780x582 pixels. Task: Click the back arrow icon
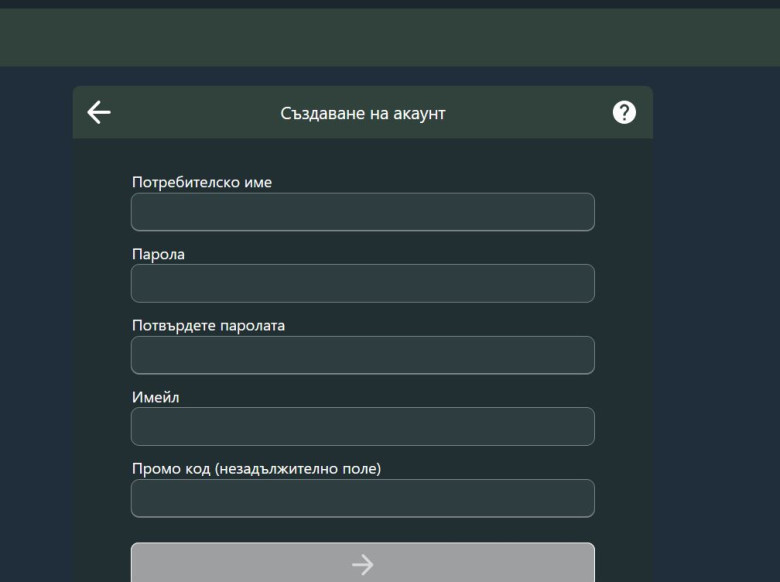(x=99, y=112)
